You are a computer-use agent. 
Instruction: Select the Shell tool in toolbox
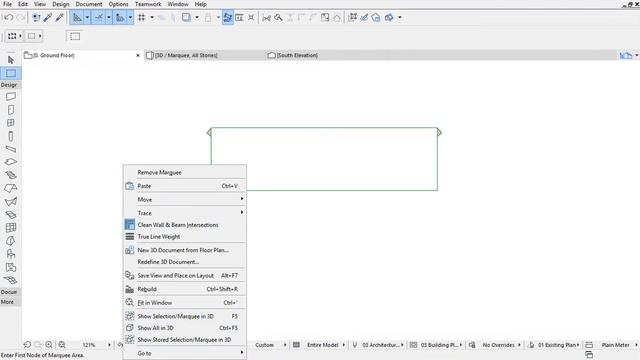tap(11, 201)
